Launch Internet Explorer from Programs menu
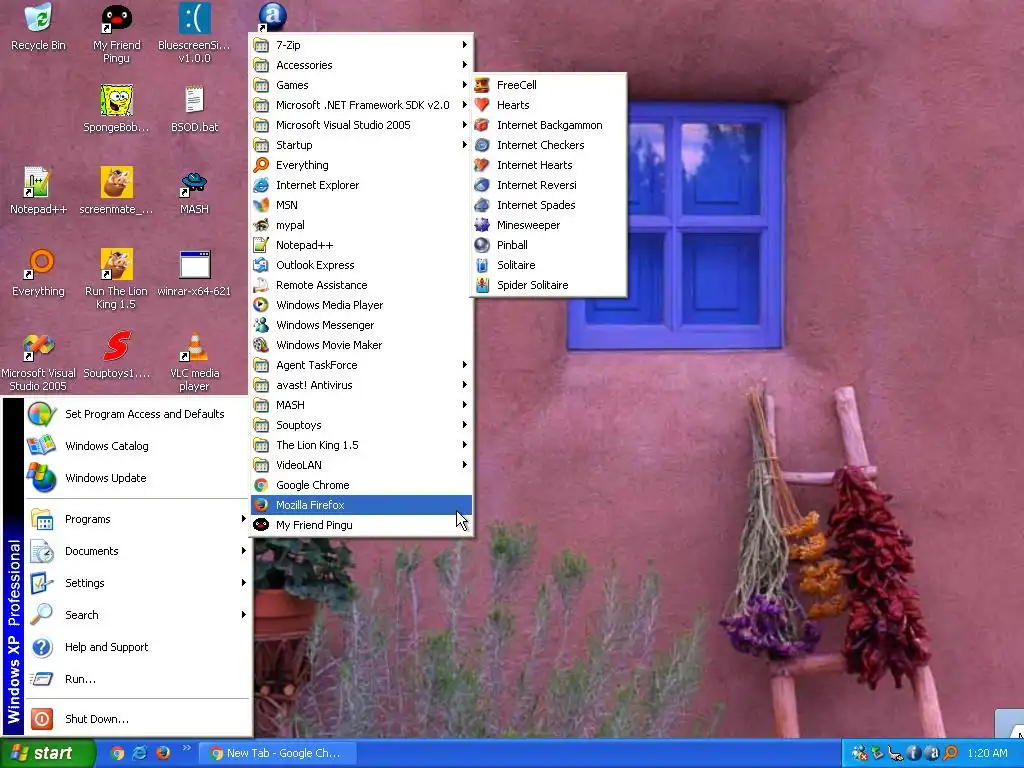This screenshot has height=768, width=1024. point(361,185)
